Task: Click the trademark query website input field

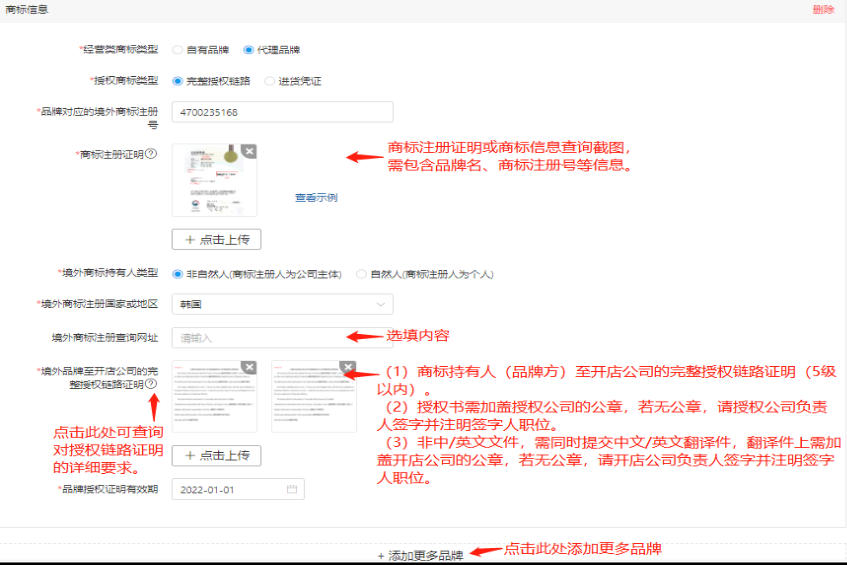Action: pos(258,338)
